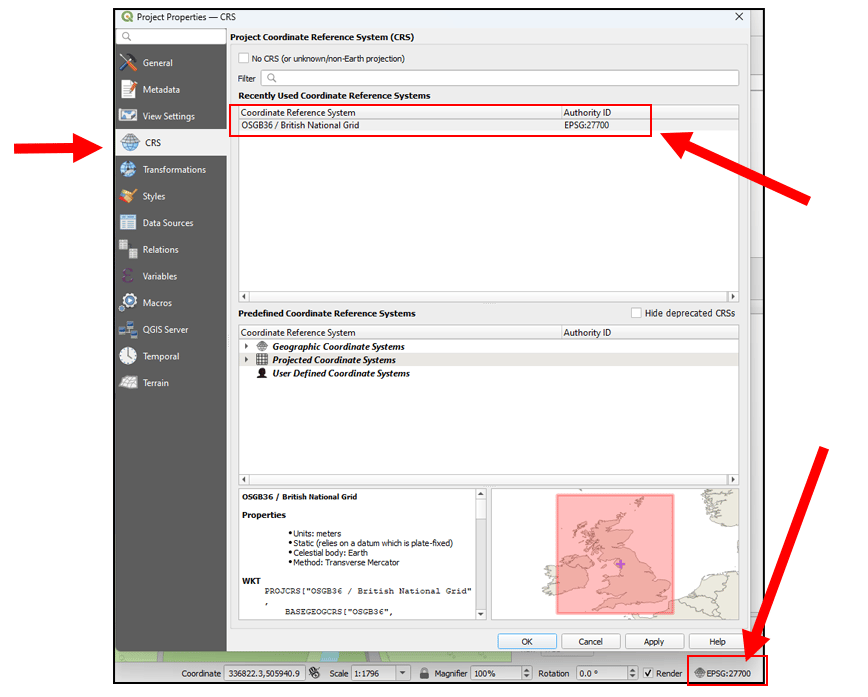Select the Metadata notepad icon
The image size is (868, 697).
click(x=128, y=90)
